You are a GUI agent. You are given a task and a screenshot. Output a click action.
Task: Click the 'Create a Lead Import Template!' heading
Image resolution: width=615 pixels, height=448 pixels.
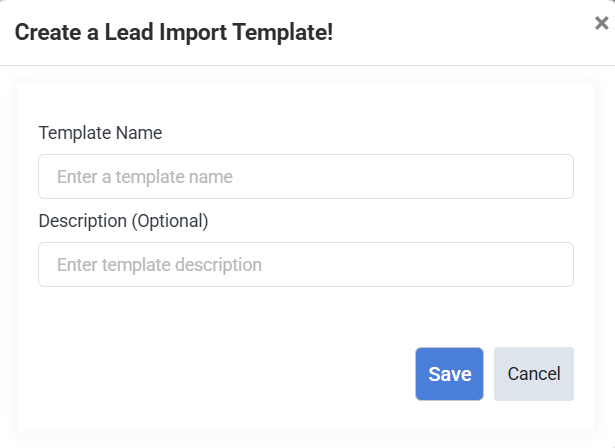[173, 32]
